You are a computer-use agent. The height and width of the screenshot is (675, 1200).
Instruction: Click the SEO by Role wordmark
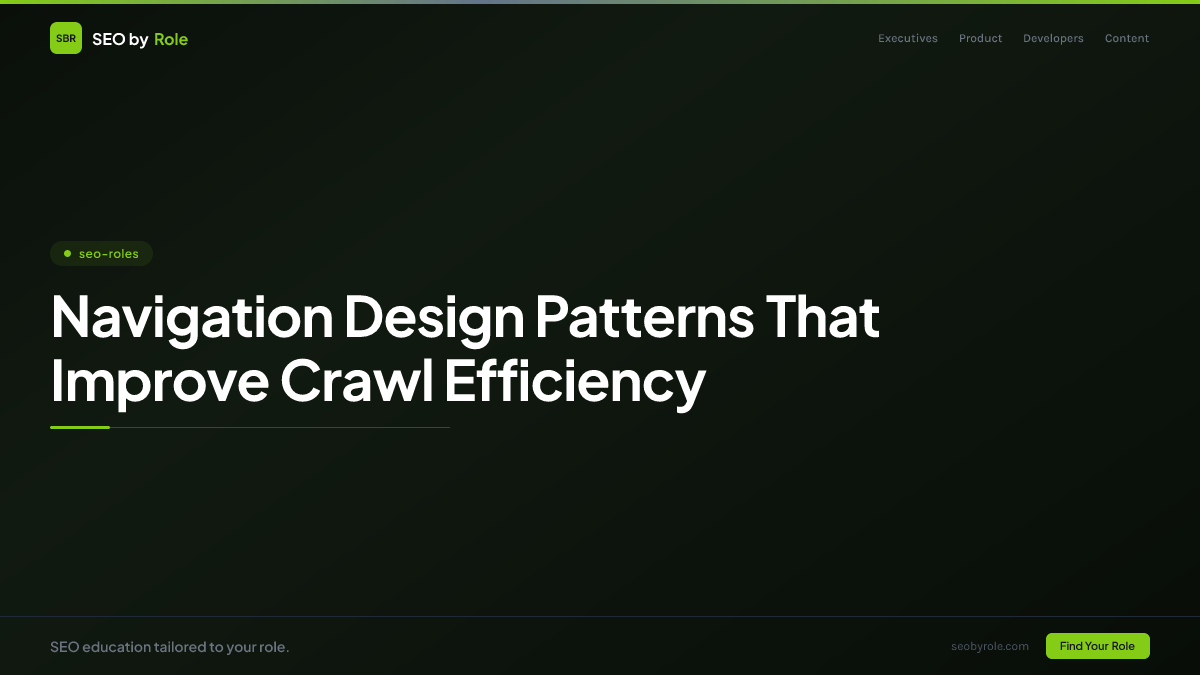140,38
